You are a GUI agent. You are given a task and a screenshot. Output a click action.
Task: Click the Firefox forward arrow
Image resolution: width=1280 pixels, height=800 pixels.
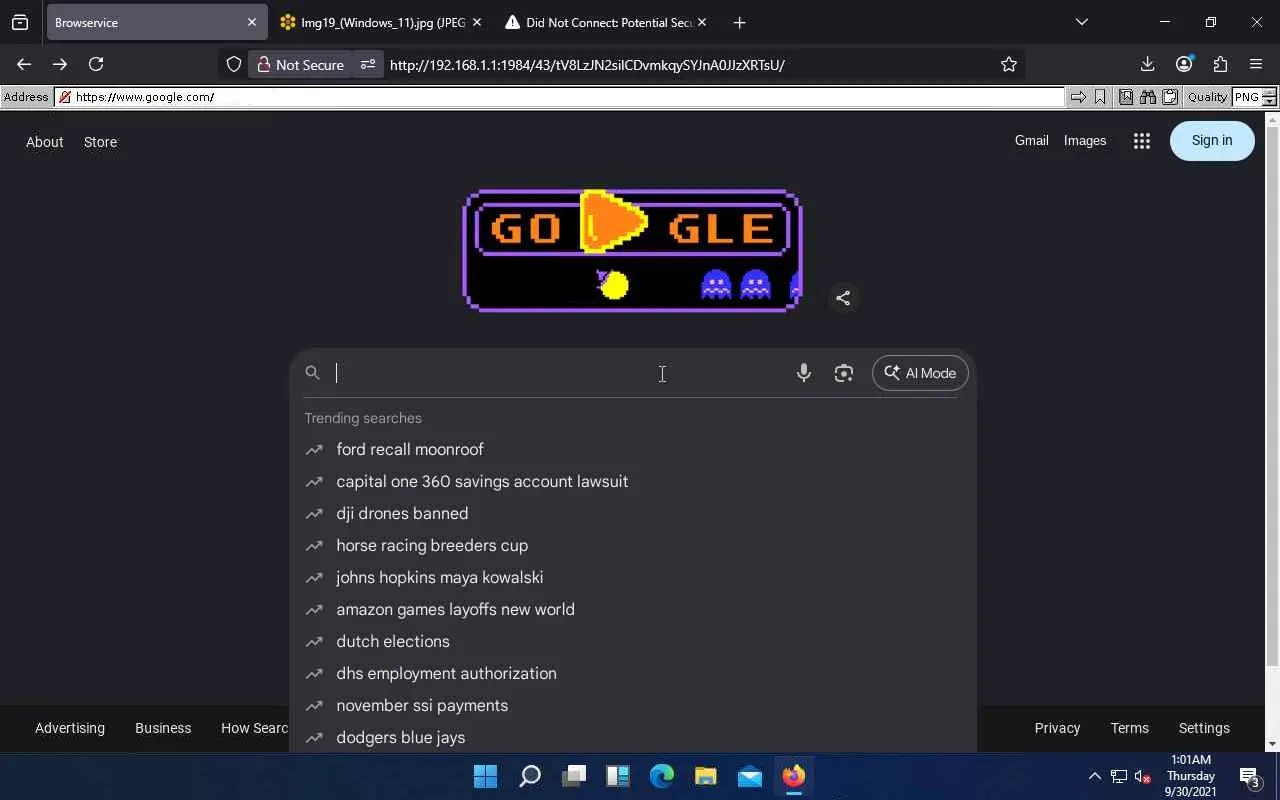[x=60, y=64]
